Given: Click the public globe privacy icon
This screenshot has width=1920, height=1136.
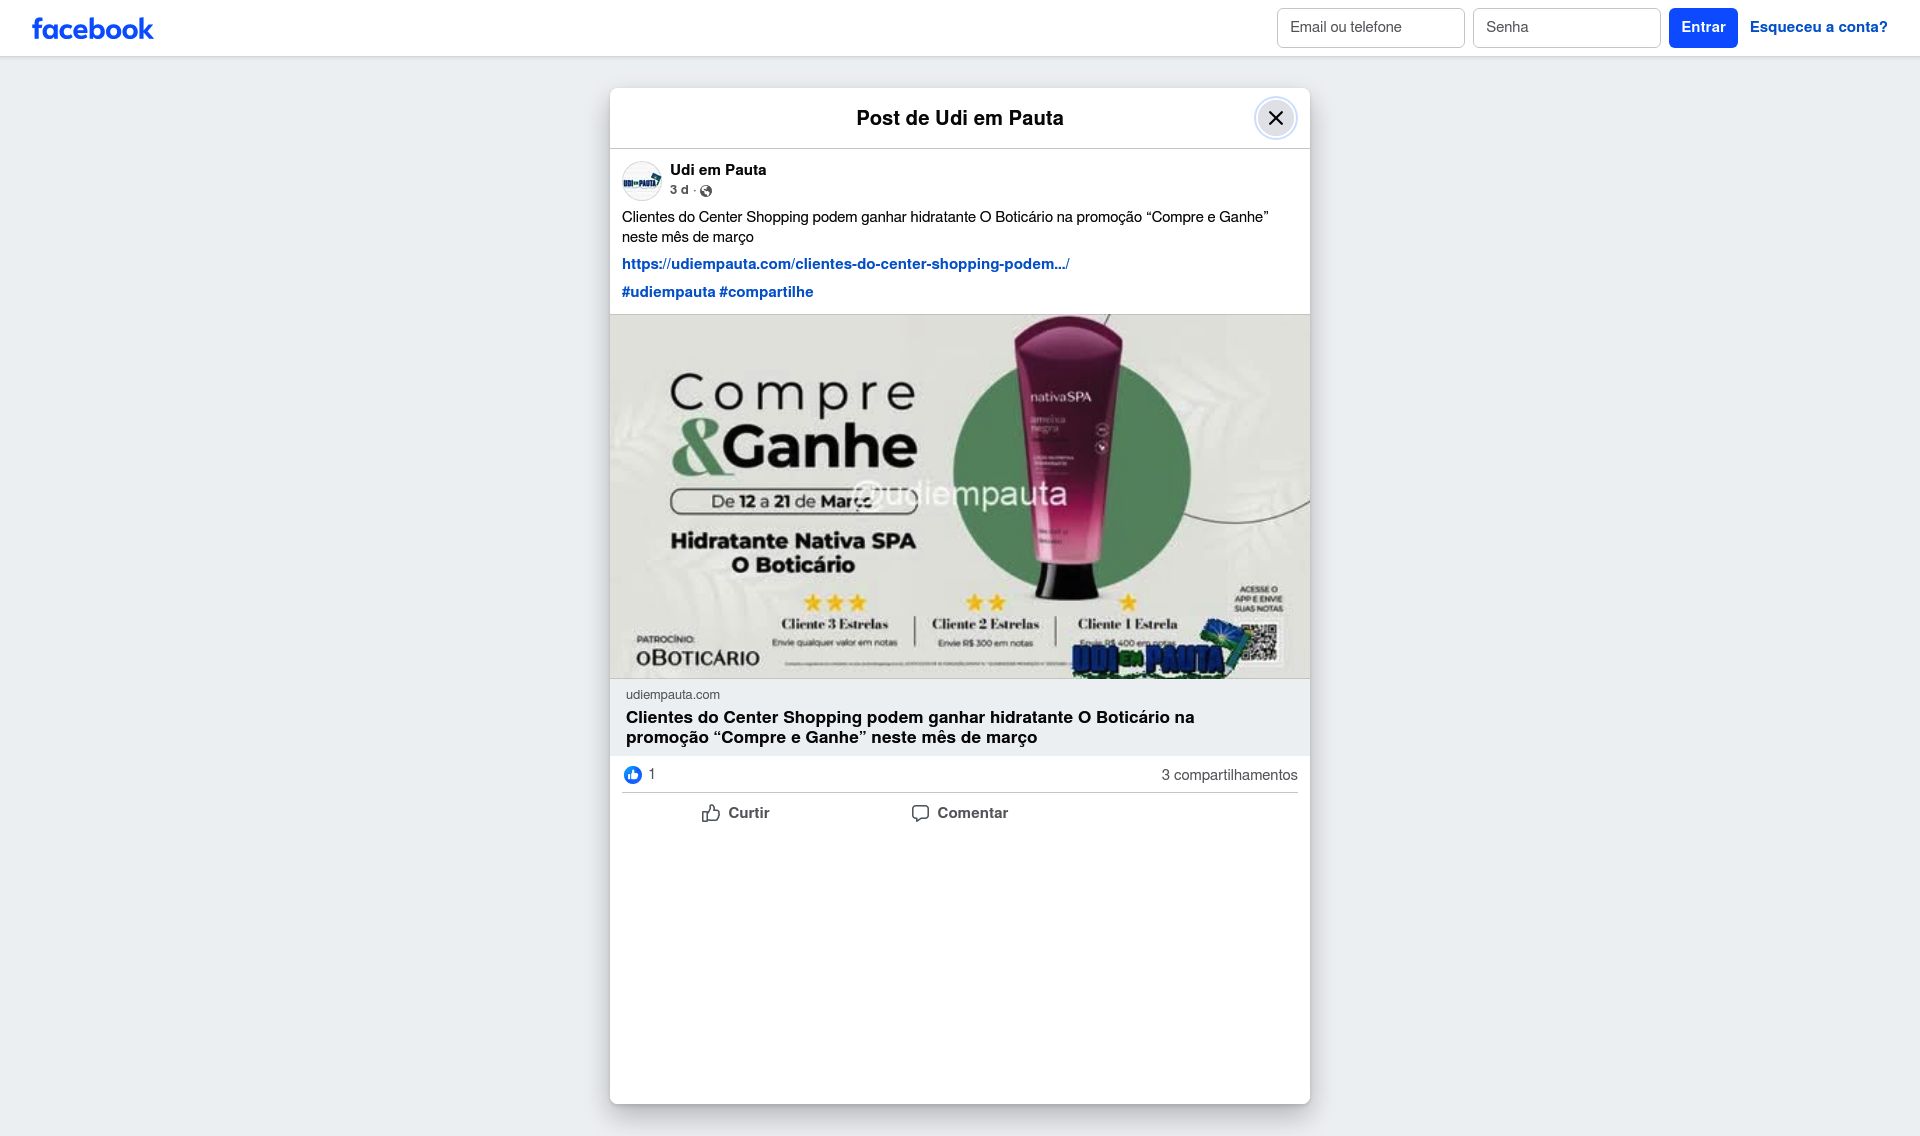Looking at the screenshot, I should [706, 191].
